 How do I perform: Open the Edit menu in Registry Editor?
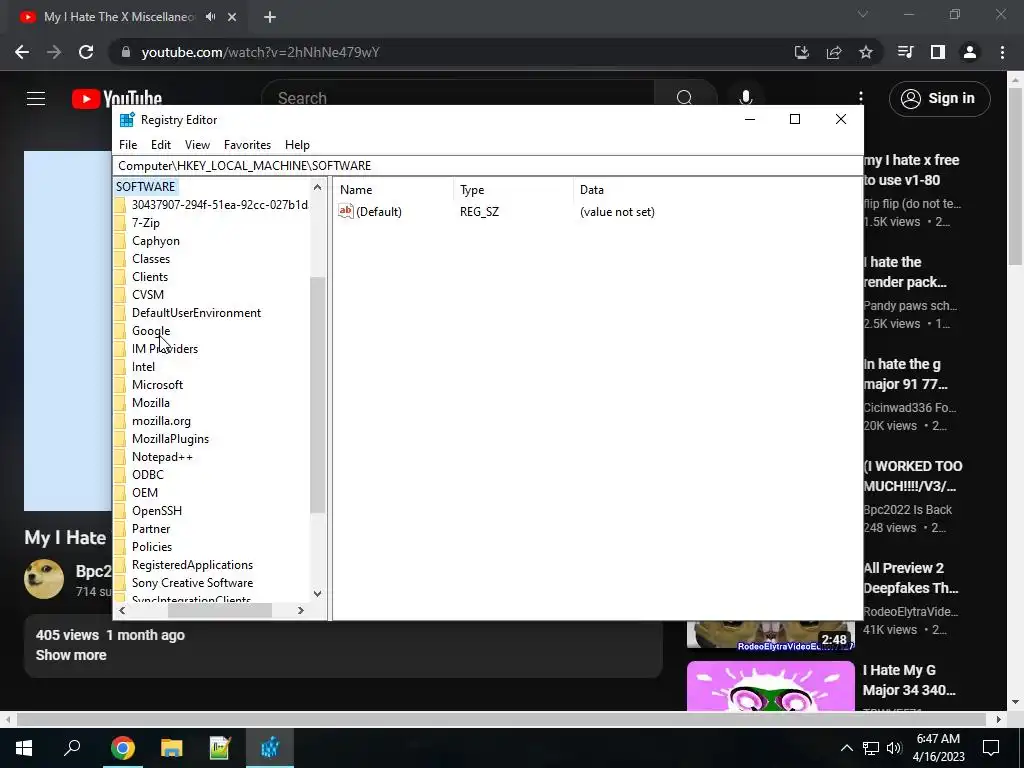point(161,145)
